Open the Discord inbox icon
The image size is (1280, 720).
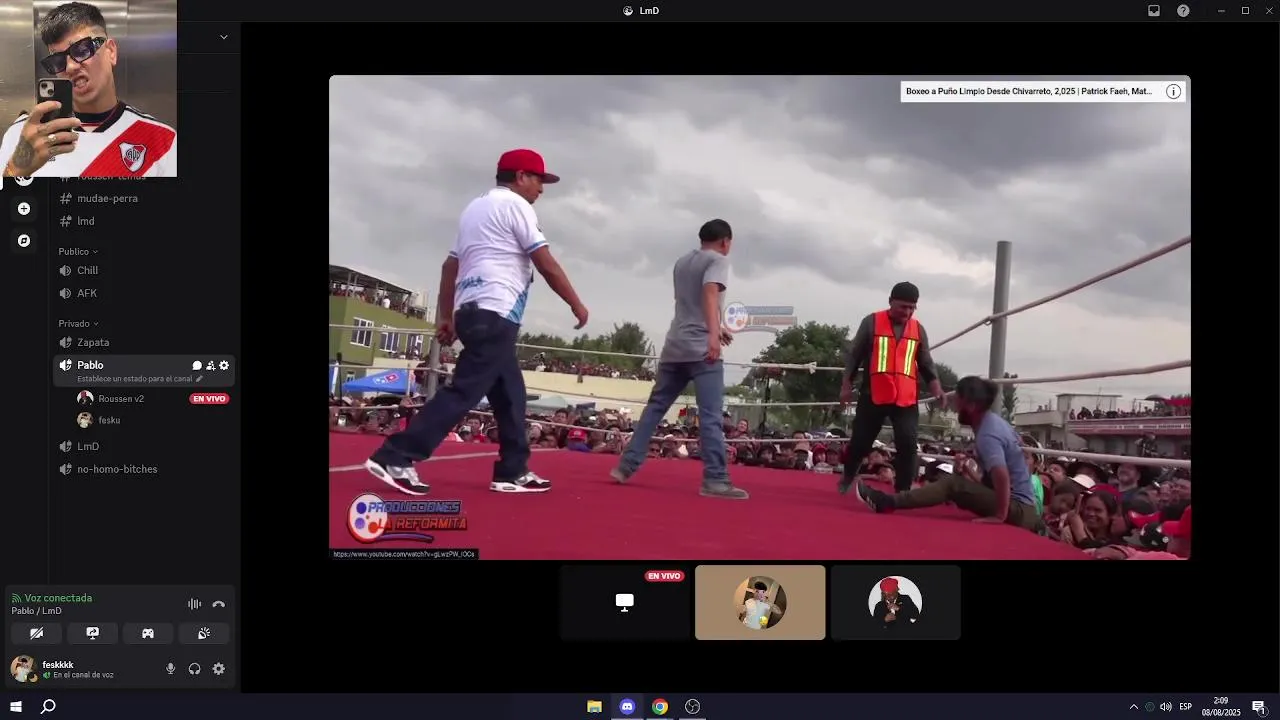(1154, 11)
